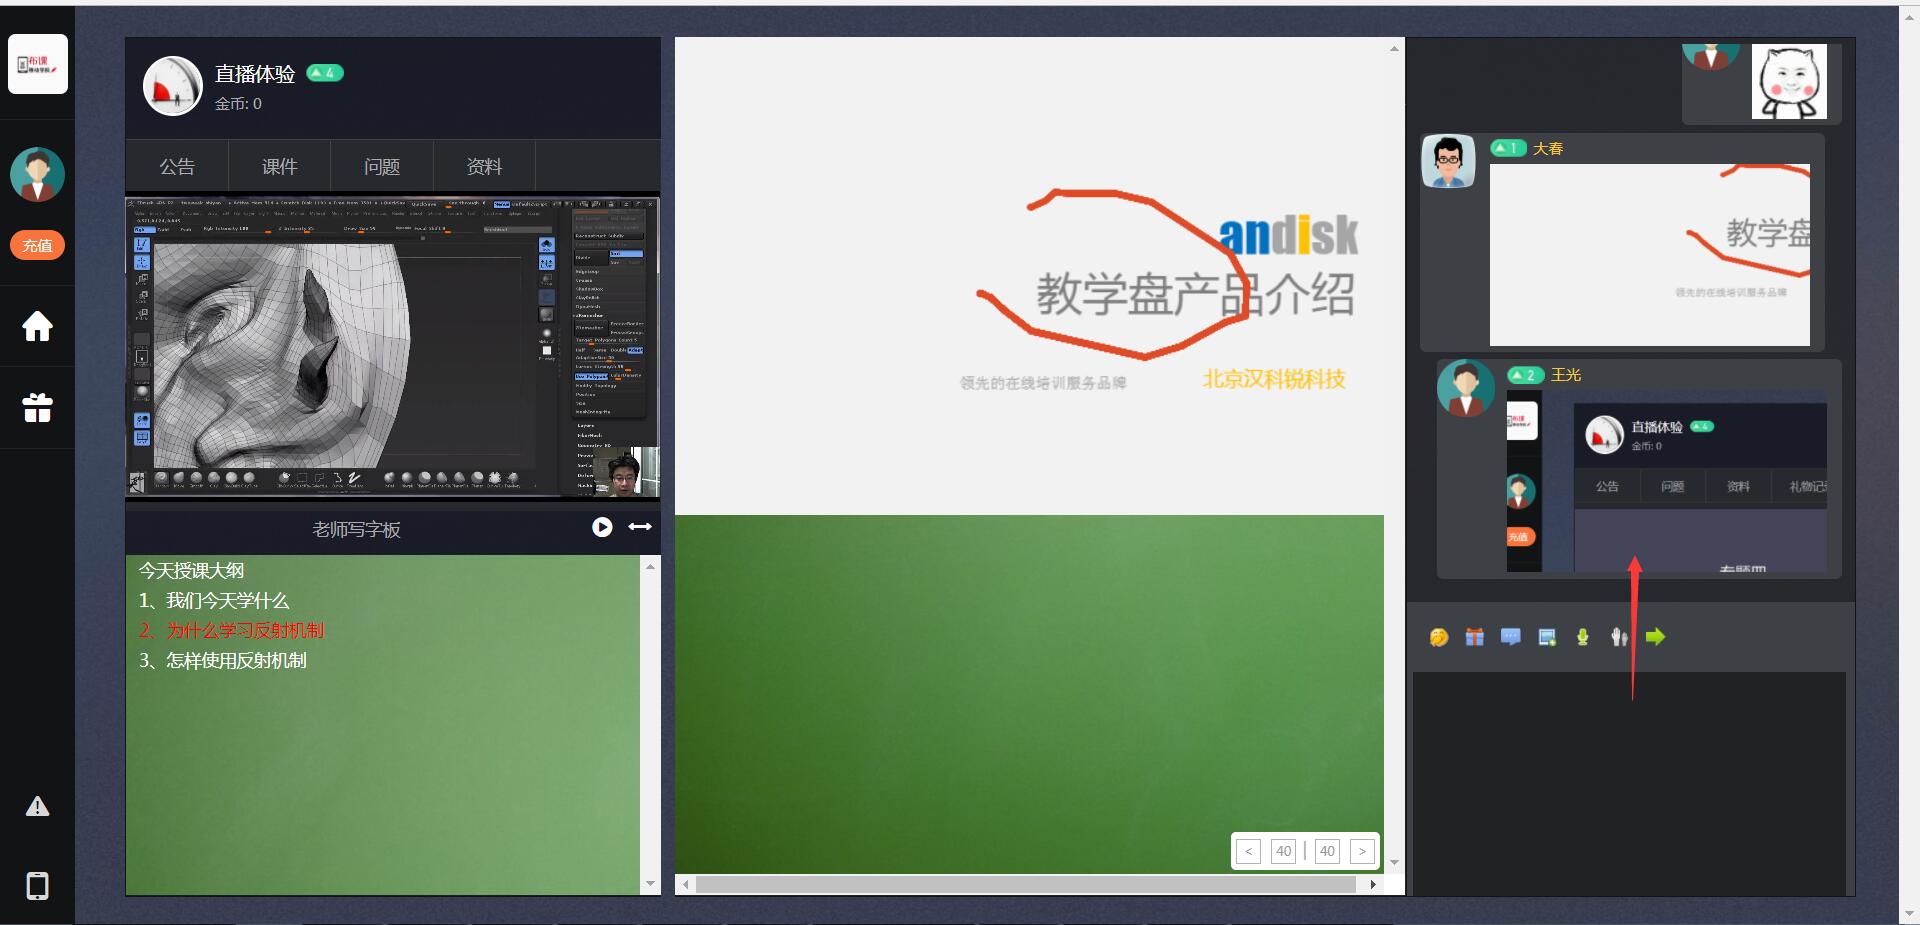Screen dimensions: 1920x925
Task: Click the screenshot/image share icon
Action: click(1546, 637)
